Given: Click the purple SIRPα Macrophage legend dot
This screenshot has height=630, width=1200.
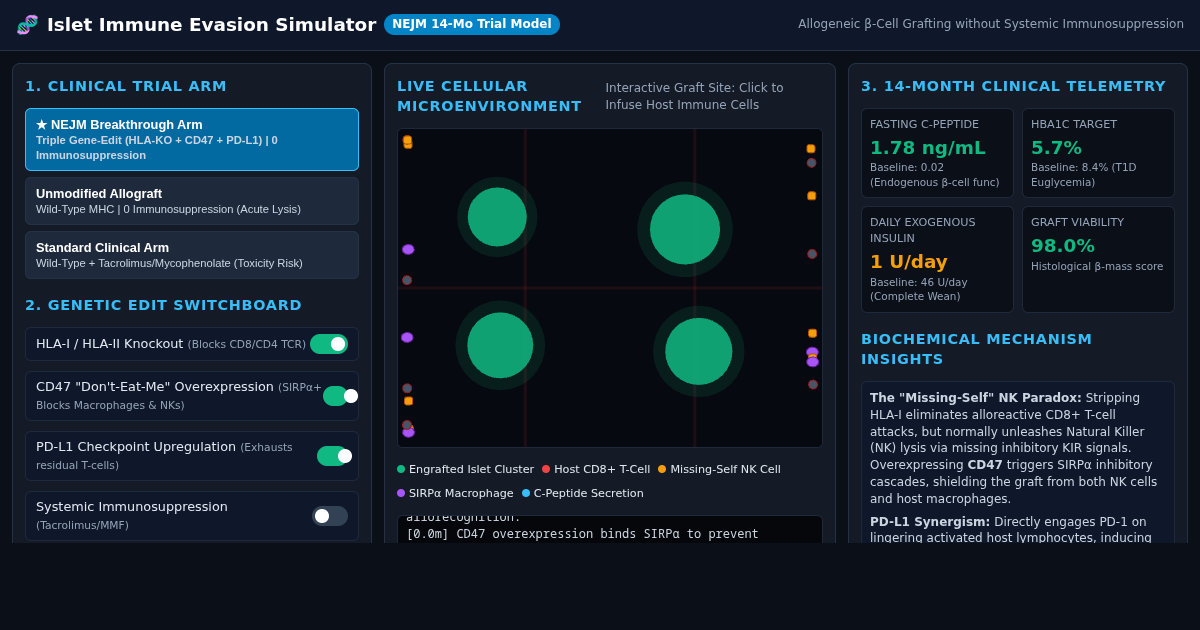Looking at the screenshot, I should (401, 493).
